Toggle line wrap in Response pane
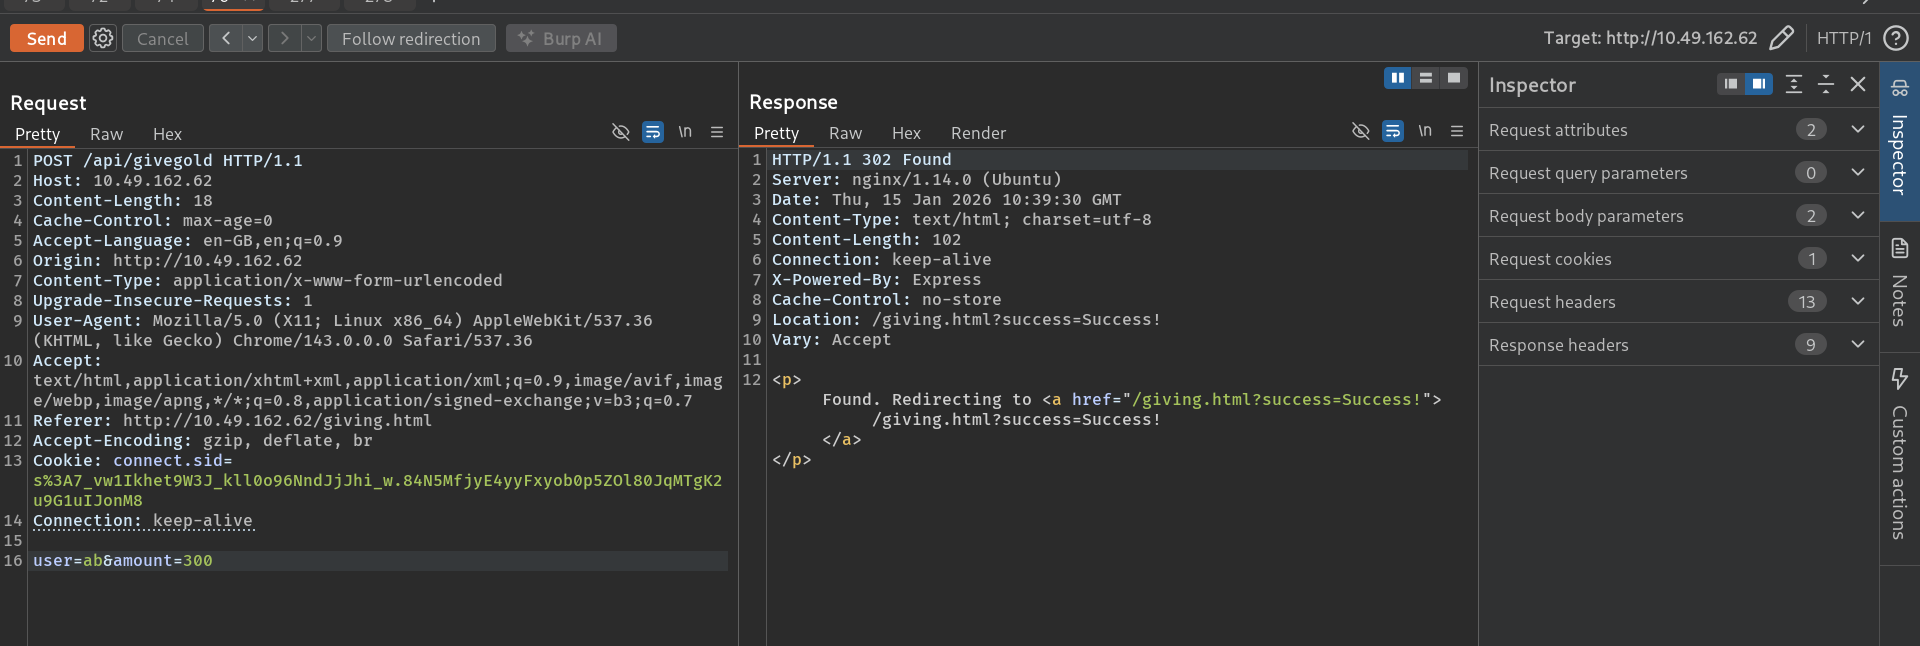Screen dimensions: 1920x646 click(1392, 131)
